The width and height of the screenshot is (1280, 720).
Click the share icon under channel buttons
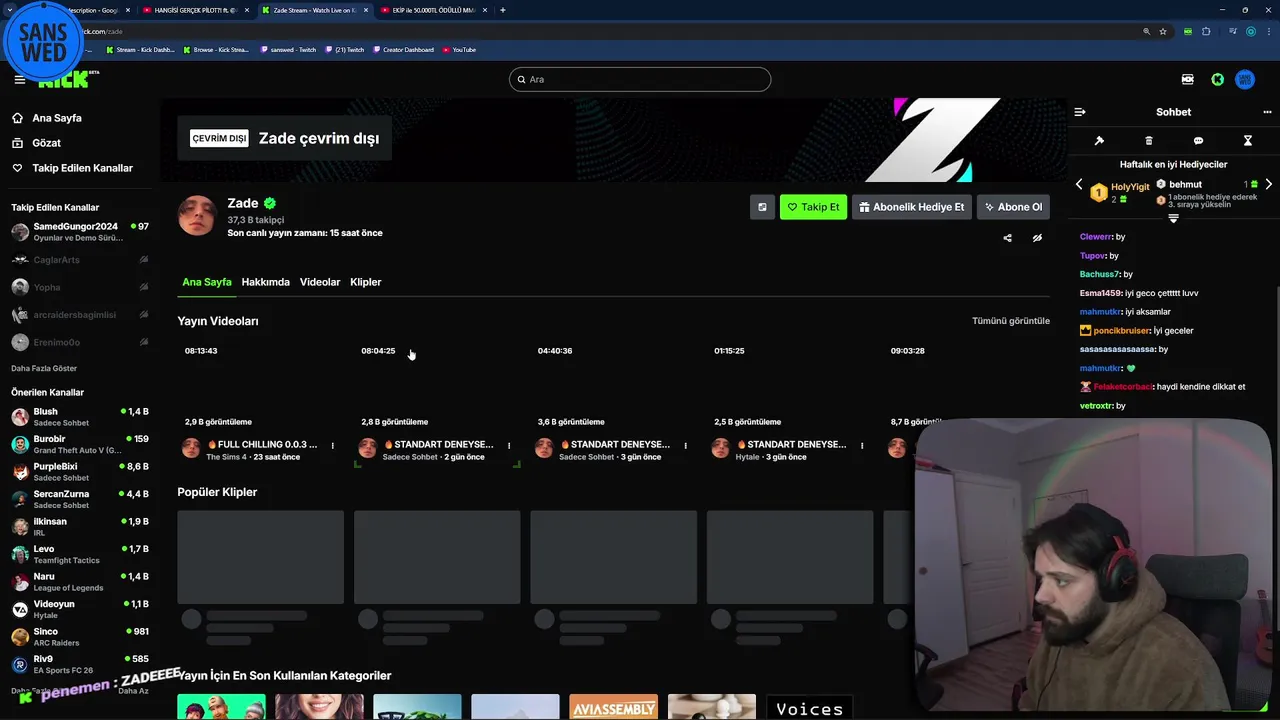1007,238
